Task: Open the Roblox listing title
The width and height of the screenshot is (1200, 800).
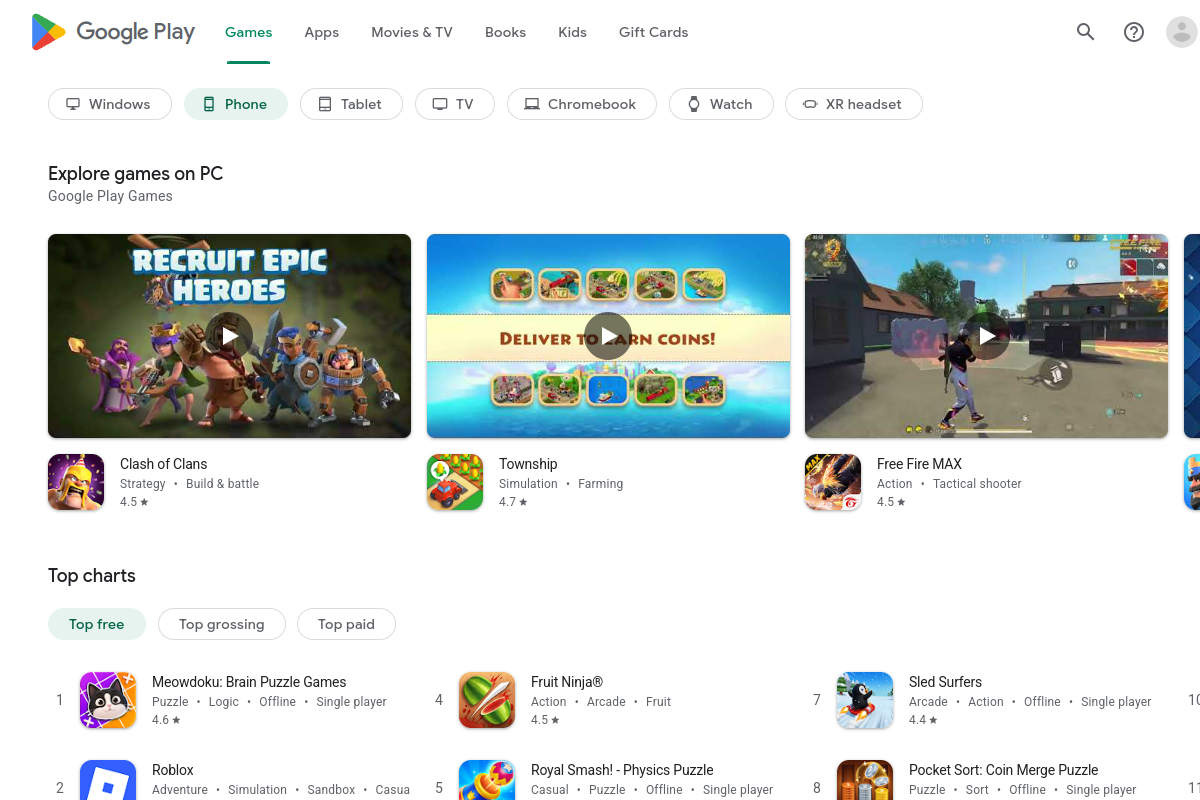Action: (x=173, y=770)
